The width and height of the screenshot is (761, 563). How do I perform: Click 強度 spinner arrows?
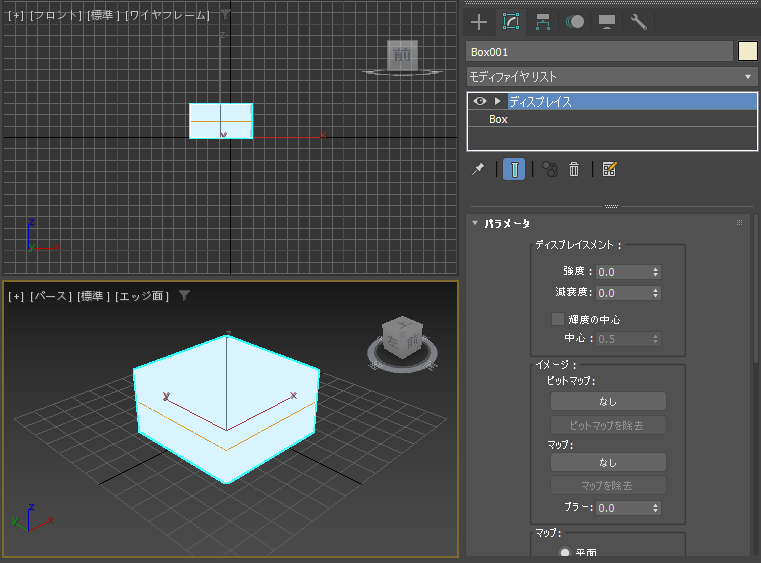click(x=656, y=272)
